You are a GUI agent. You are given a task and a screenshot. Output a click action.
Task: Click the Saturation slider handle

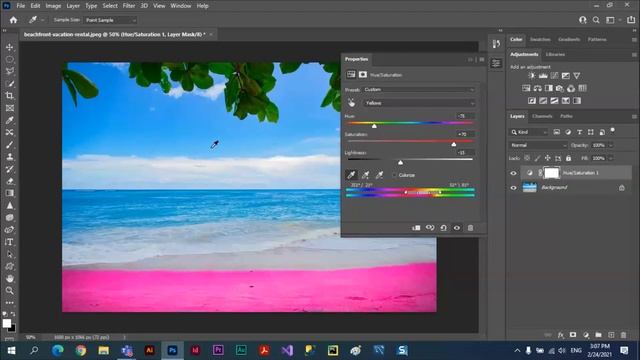tap(453, 144)
